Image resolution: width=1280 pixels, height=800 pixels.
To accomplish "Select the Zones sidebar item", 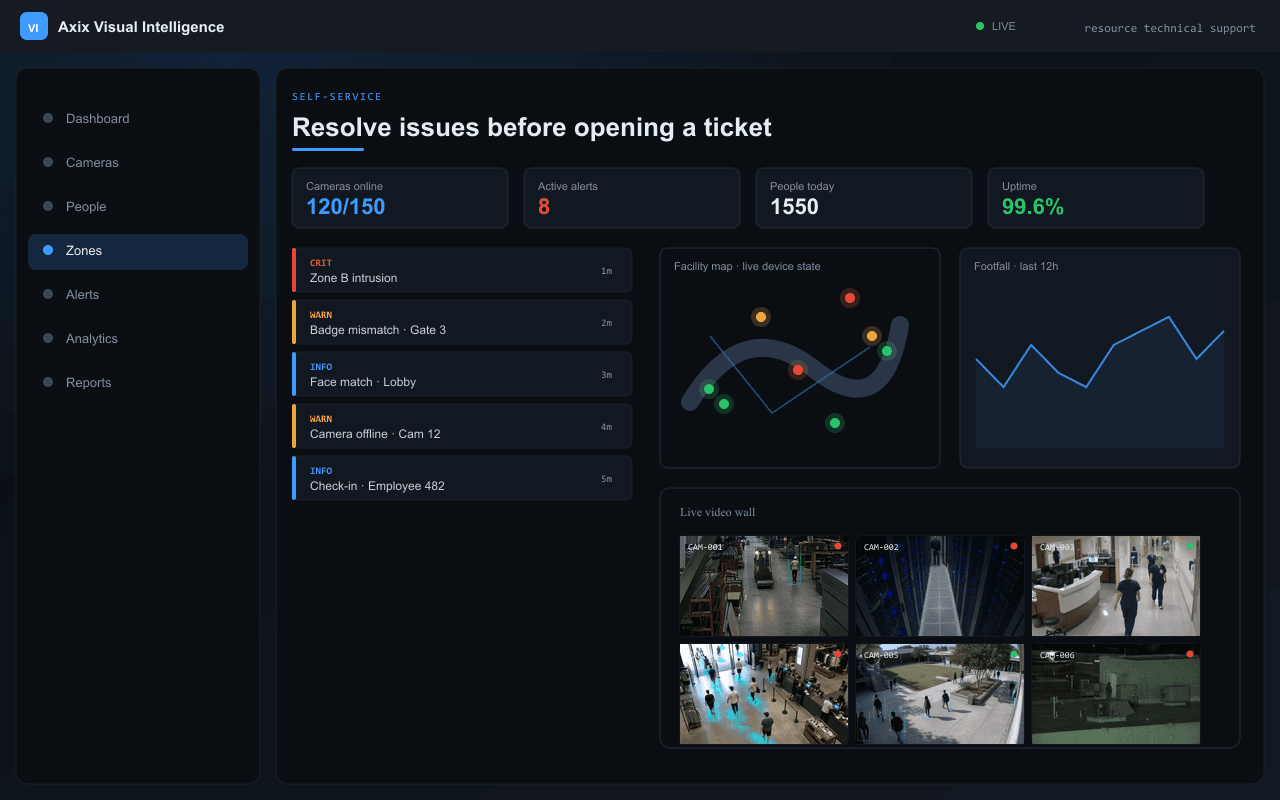I will coord(138,251).
